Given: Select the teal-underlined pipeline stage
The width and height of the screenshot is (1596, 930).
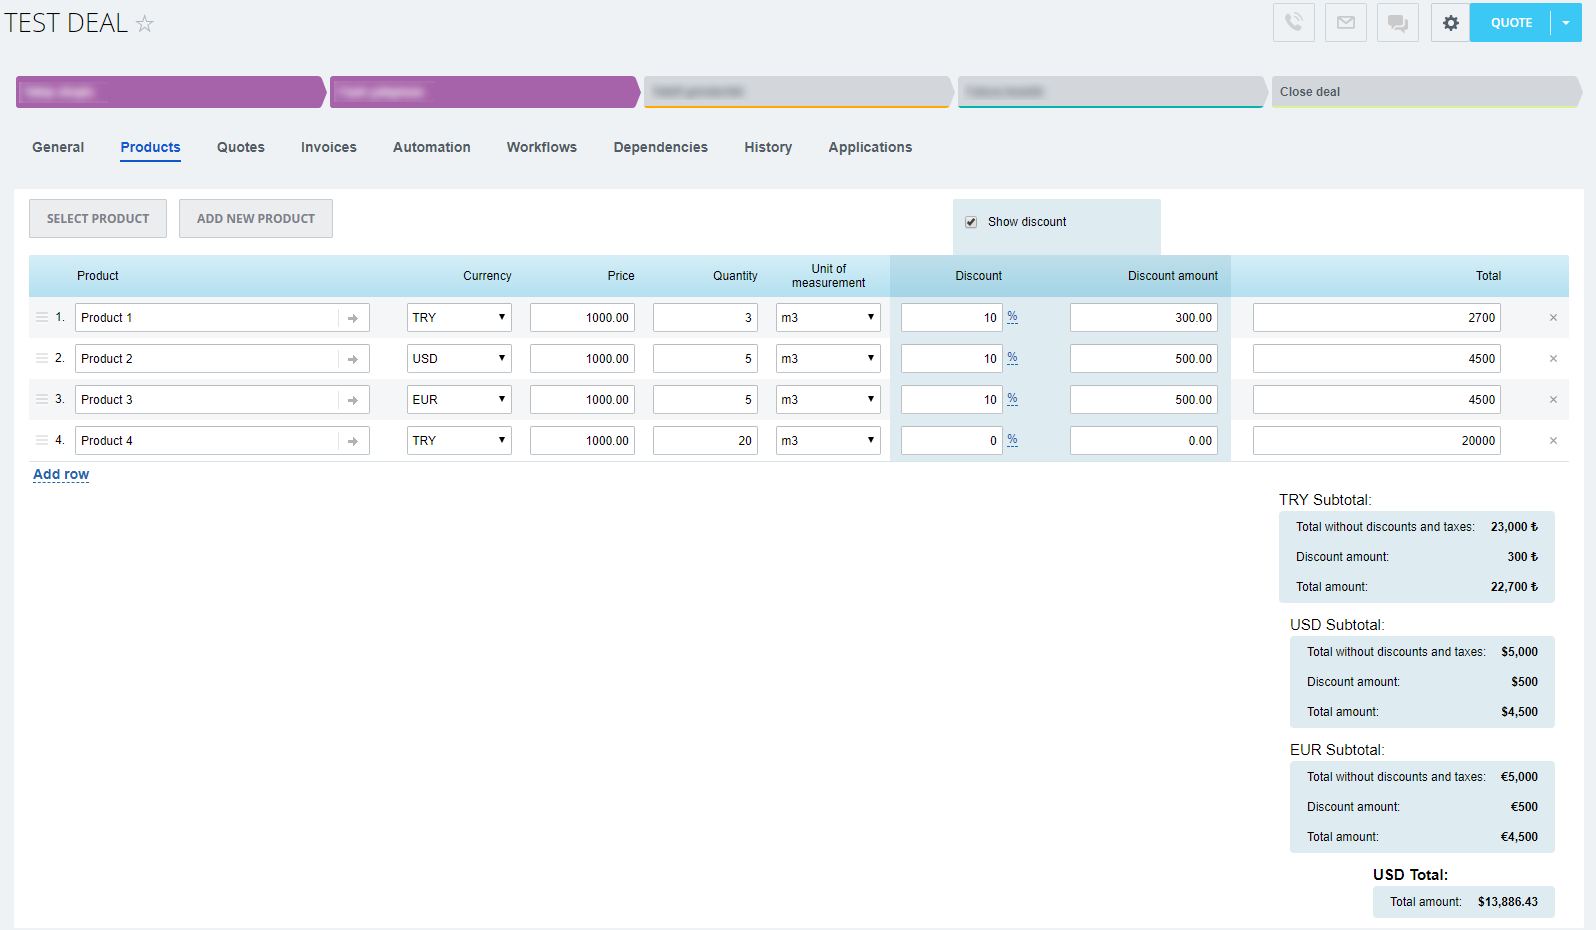Looking at the screenshot, I should coord(1113,92).
